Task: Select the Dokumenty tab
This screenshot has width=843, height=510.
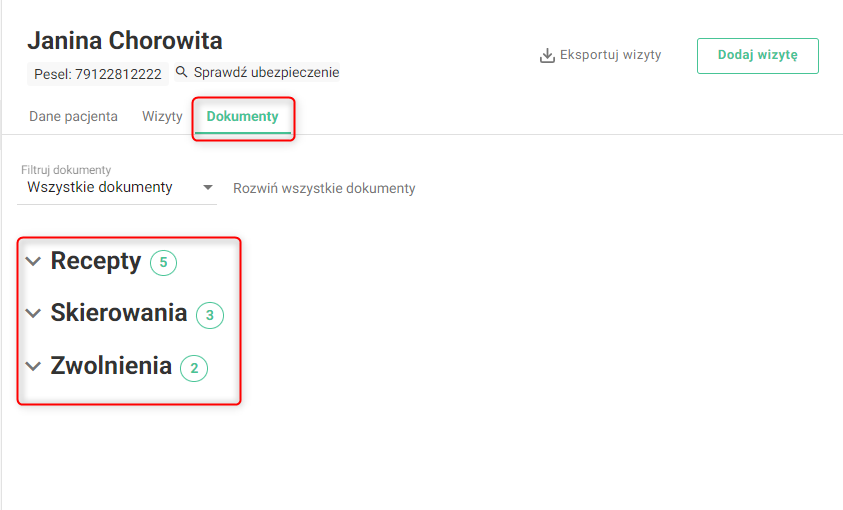Action: pyautogui.click(x=242, y=117)
